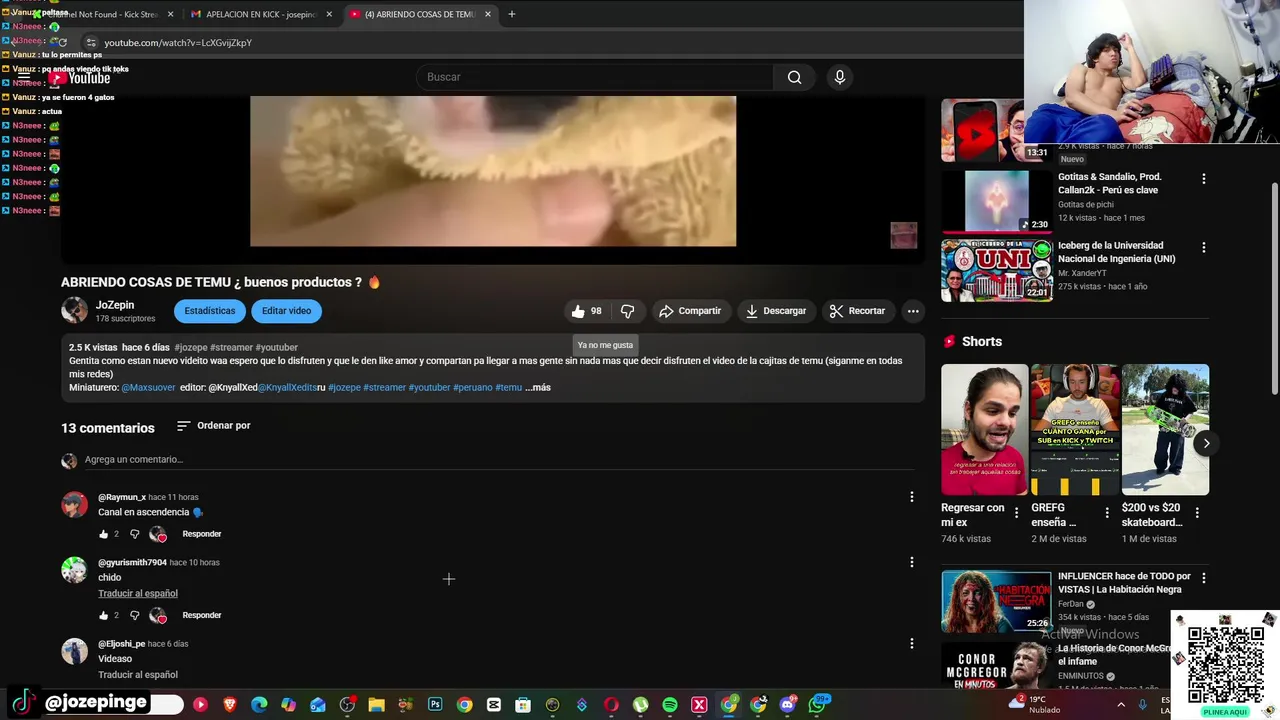Click the search magnifier button
Image resolution: width=1280 pixels, height=720 pixels.
tap(794, 77)
